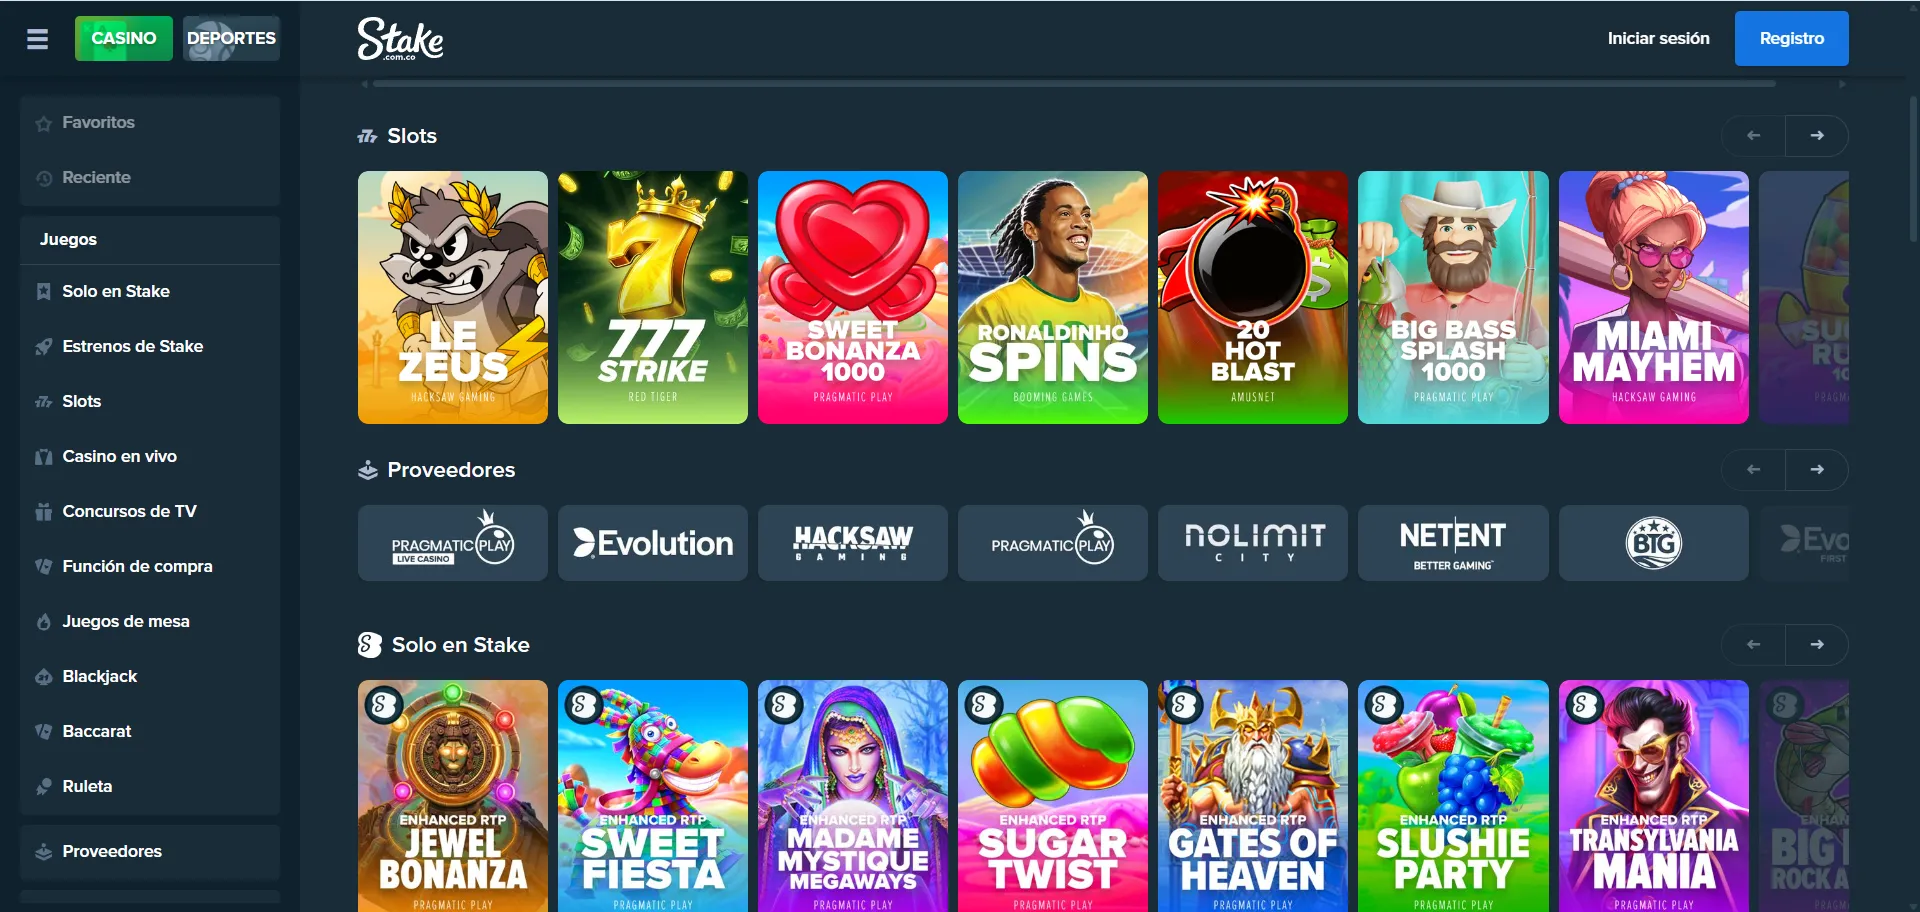Viewport: 1920px width, 912px height.
Task: Switch to CASINO tab
Action: pos(124,38)
